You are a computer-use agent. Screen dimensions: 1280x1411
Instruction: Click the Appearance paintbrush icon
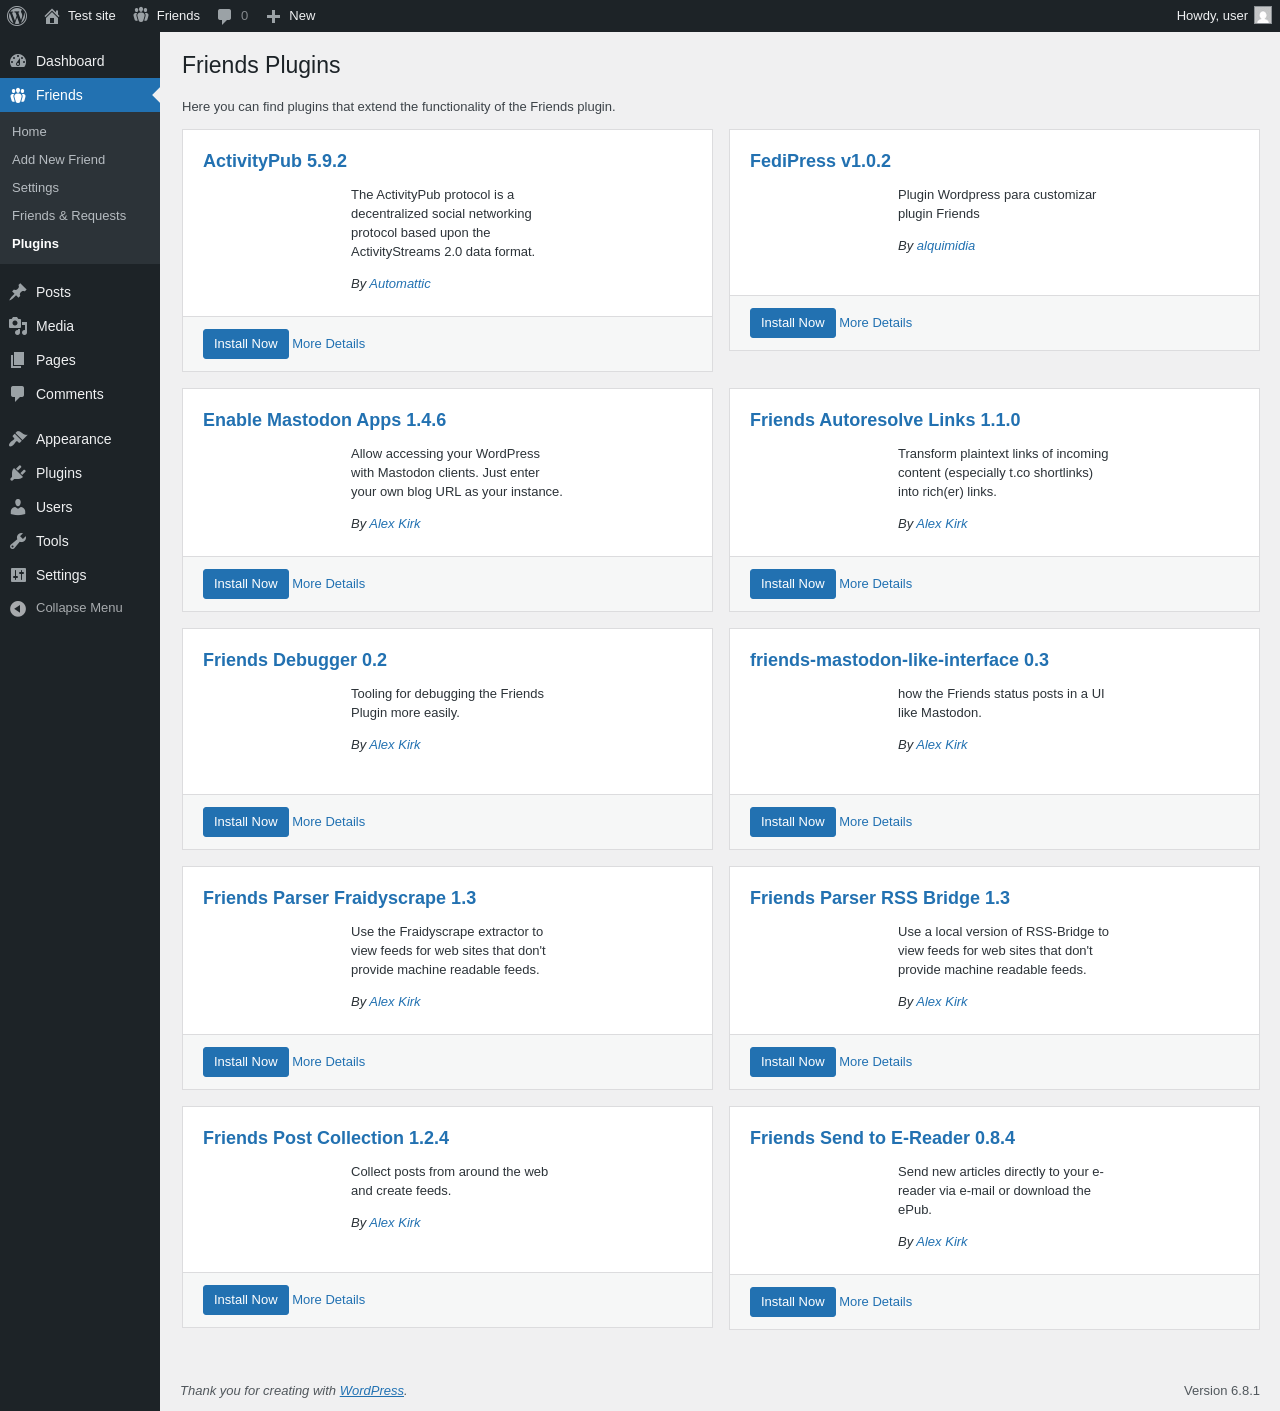coord(18,439)
